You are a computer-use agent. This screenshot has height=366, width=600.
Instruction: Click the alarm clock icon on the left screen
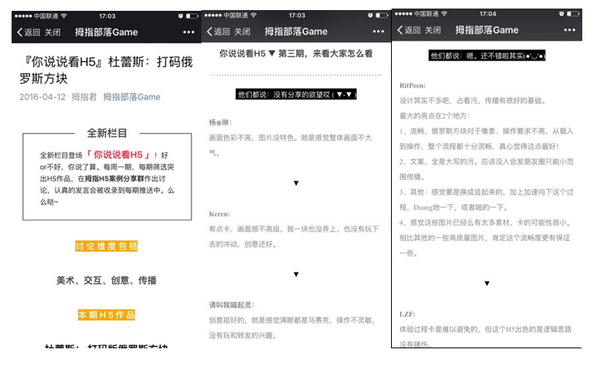(181, 16)
